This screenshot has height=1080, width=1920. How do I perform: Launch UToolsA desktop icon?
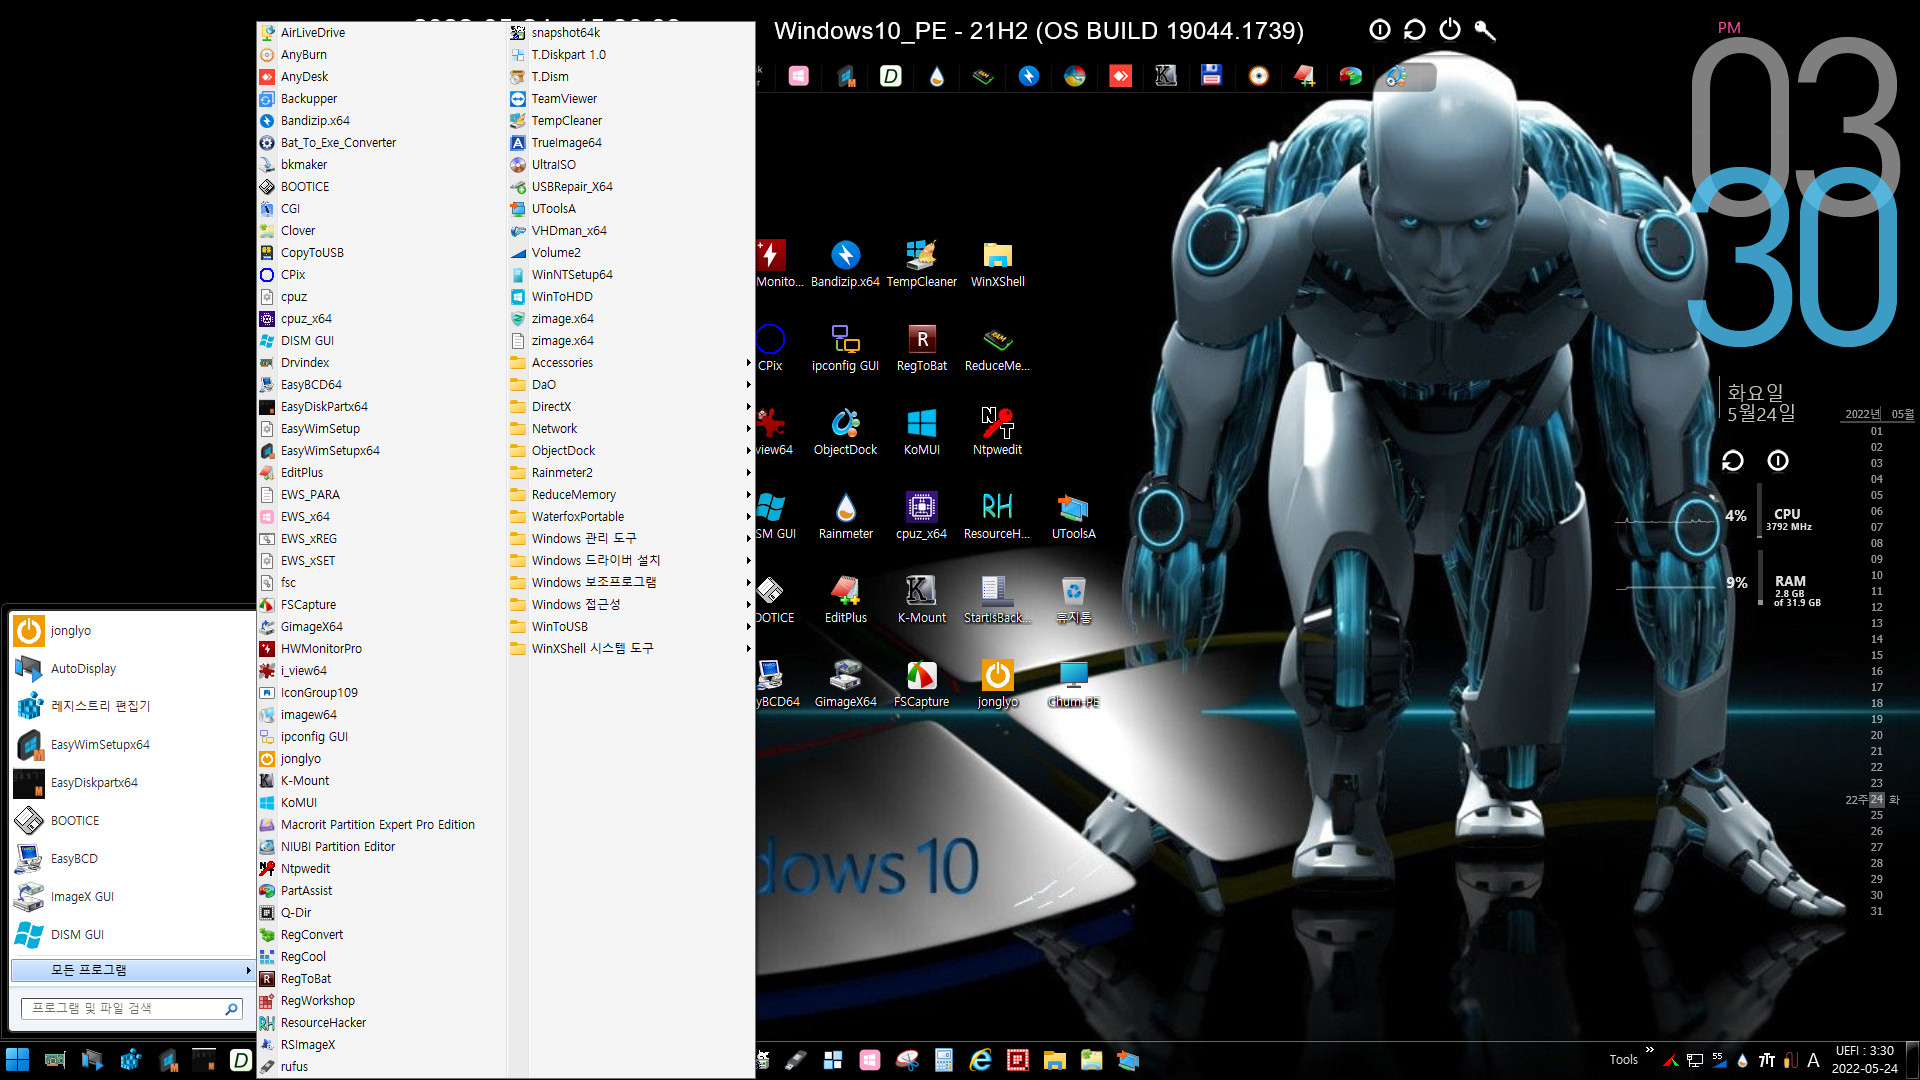[x=1073, y=515]
